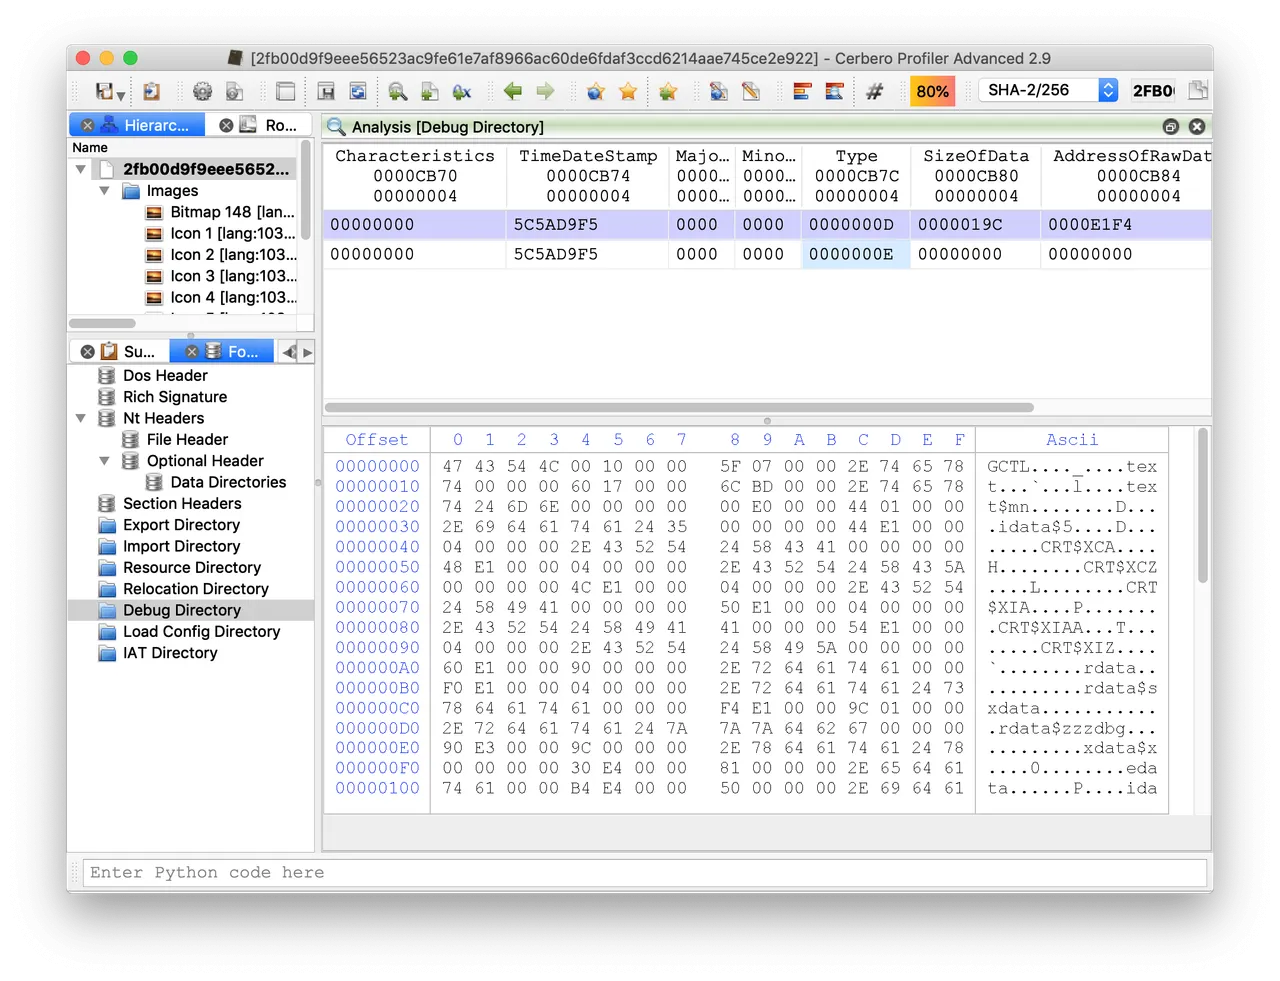Select File Header entry
Viewport: 1280px width, 981px height.
coord(187,439)
